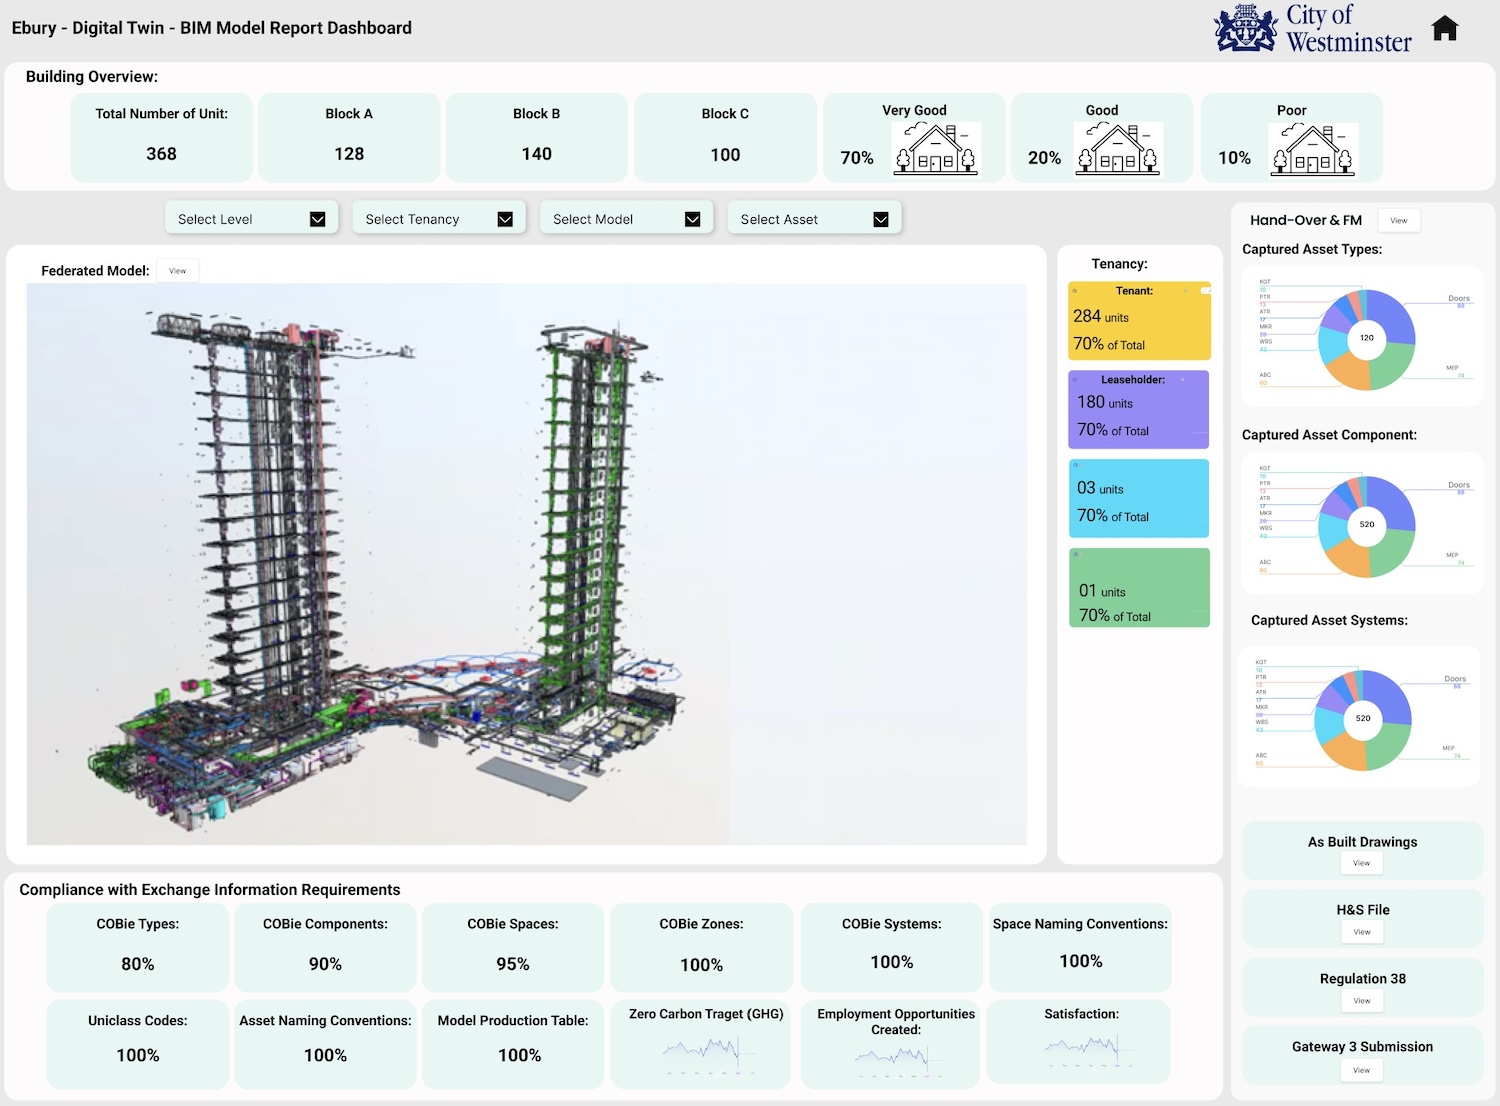Click the Very Good house icon
The height and width of the screenshot is (1106, 1500).
click(935, 150)
